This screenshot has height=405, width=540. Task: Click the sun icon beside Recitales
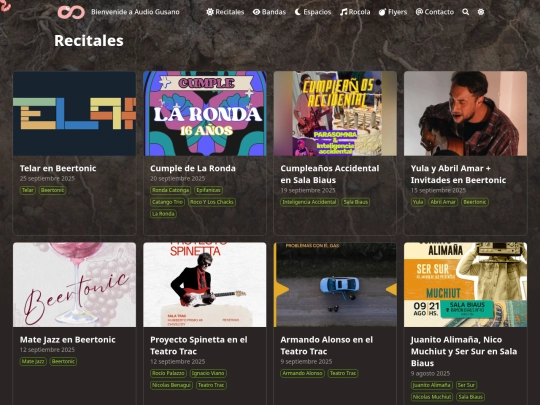tap(210, 12)
